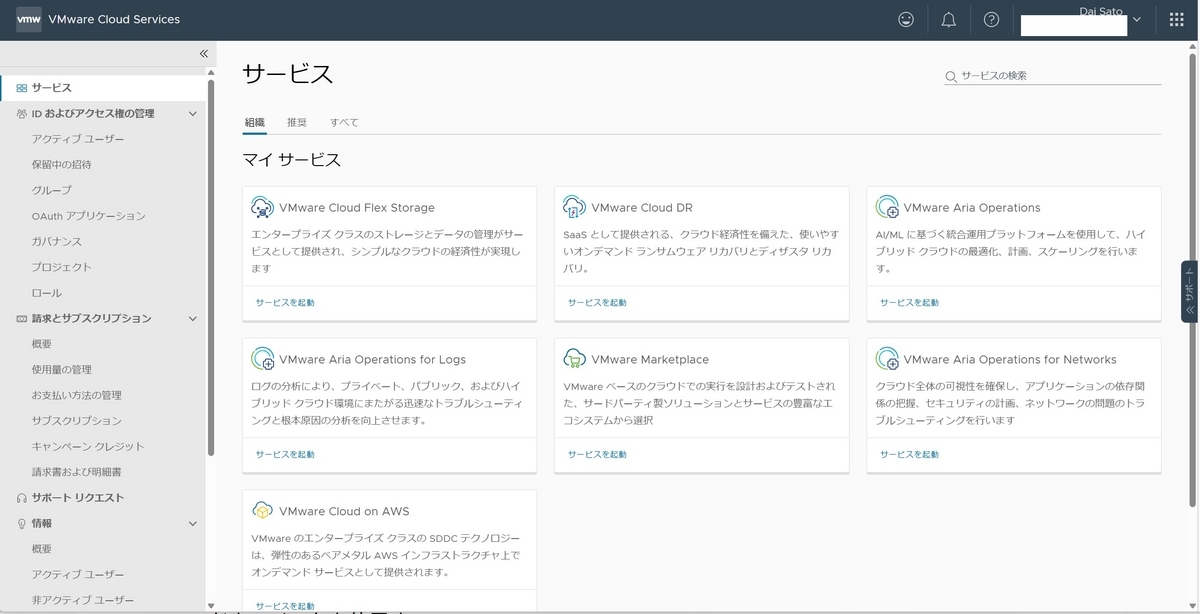Click the search magnifier icon
The height and width of the screenshot is (614, 1200).
click(951, 77)
